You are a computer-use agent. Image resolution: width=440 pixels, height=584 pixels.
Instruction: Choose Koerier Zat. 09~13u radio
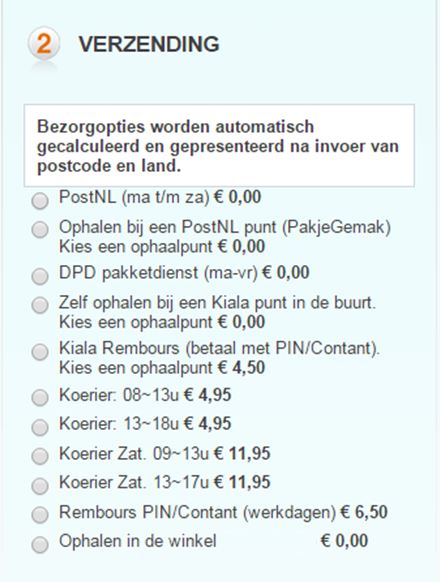click(x=40, y=456)
